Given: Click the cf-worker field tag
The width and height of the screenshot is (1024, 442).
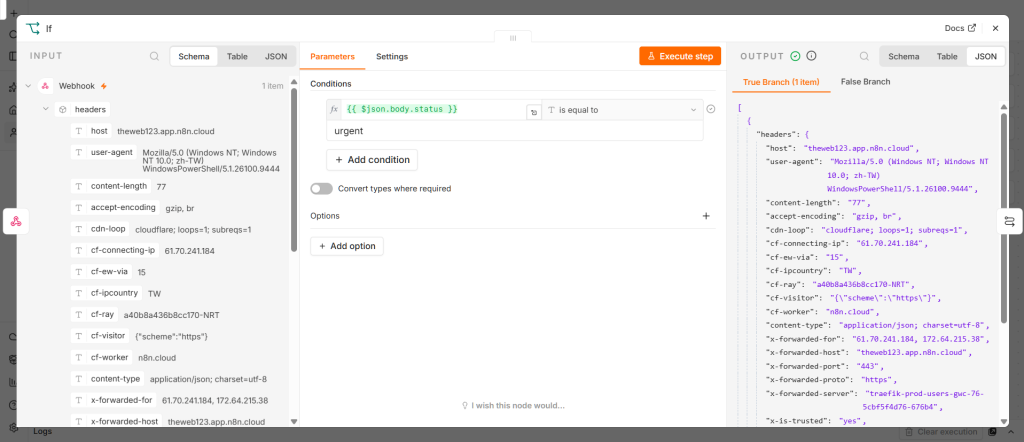Looking at the screenshot, I should pyautogui.click(x=102, y=357).
